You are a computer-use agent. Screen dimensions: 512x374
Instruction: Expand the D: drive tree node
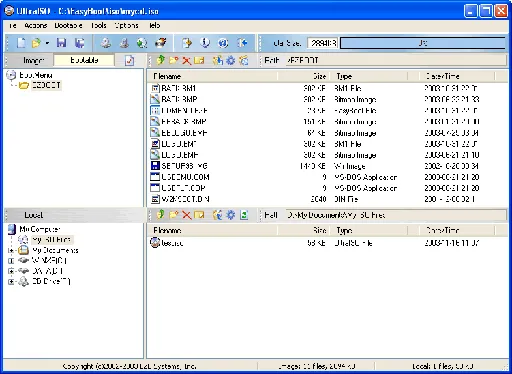click(x=11, y=271)
